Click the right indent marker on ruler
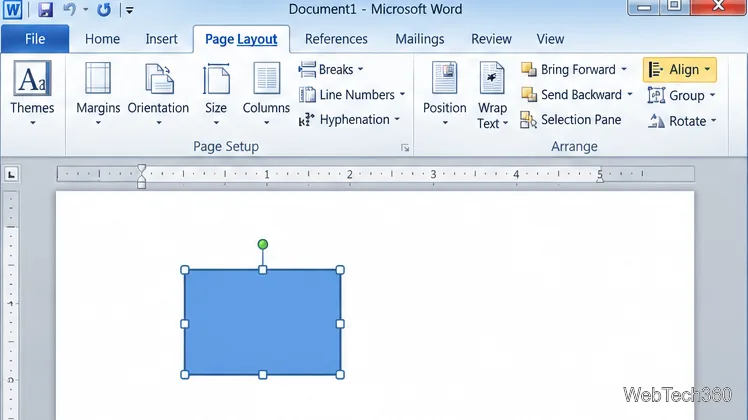 pyautogui.click(x=600, y=179)
